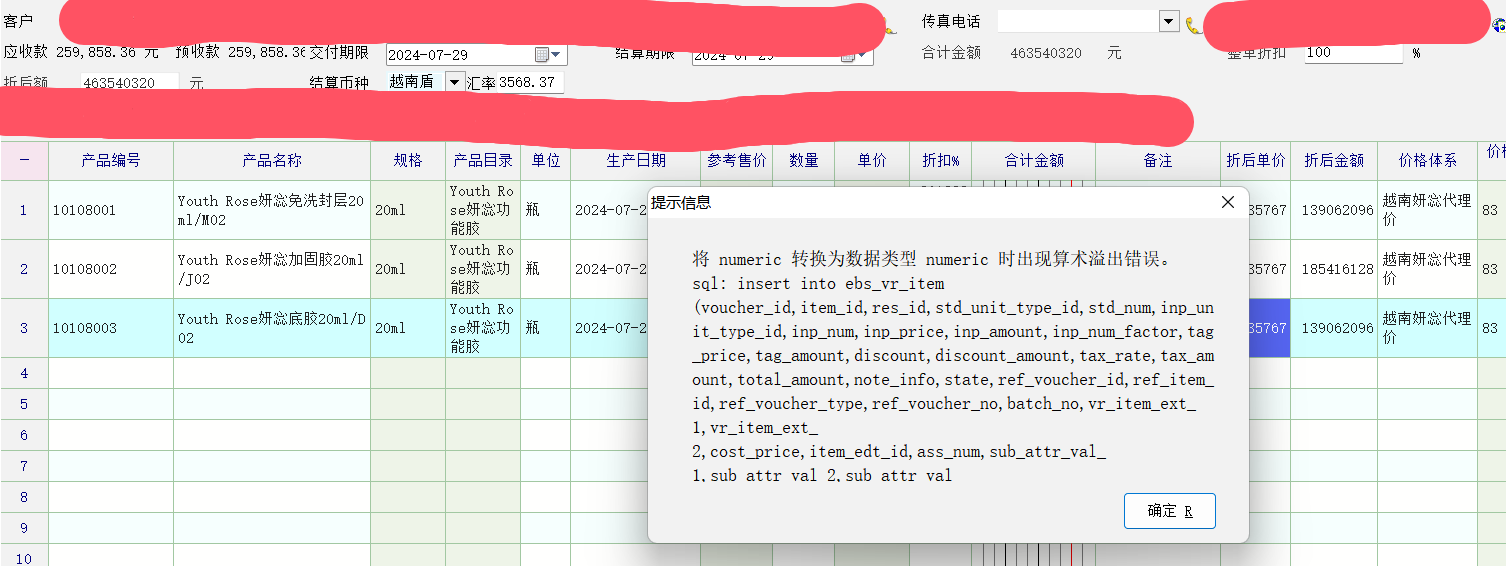Viewport: 1506px width, 566px height.
Task: Click 折后金额 cell showing 185416128
Action: [x=1333, y=270]
